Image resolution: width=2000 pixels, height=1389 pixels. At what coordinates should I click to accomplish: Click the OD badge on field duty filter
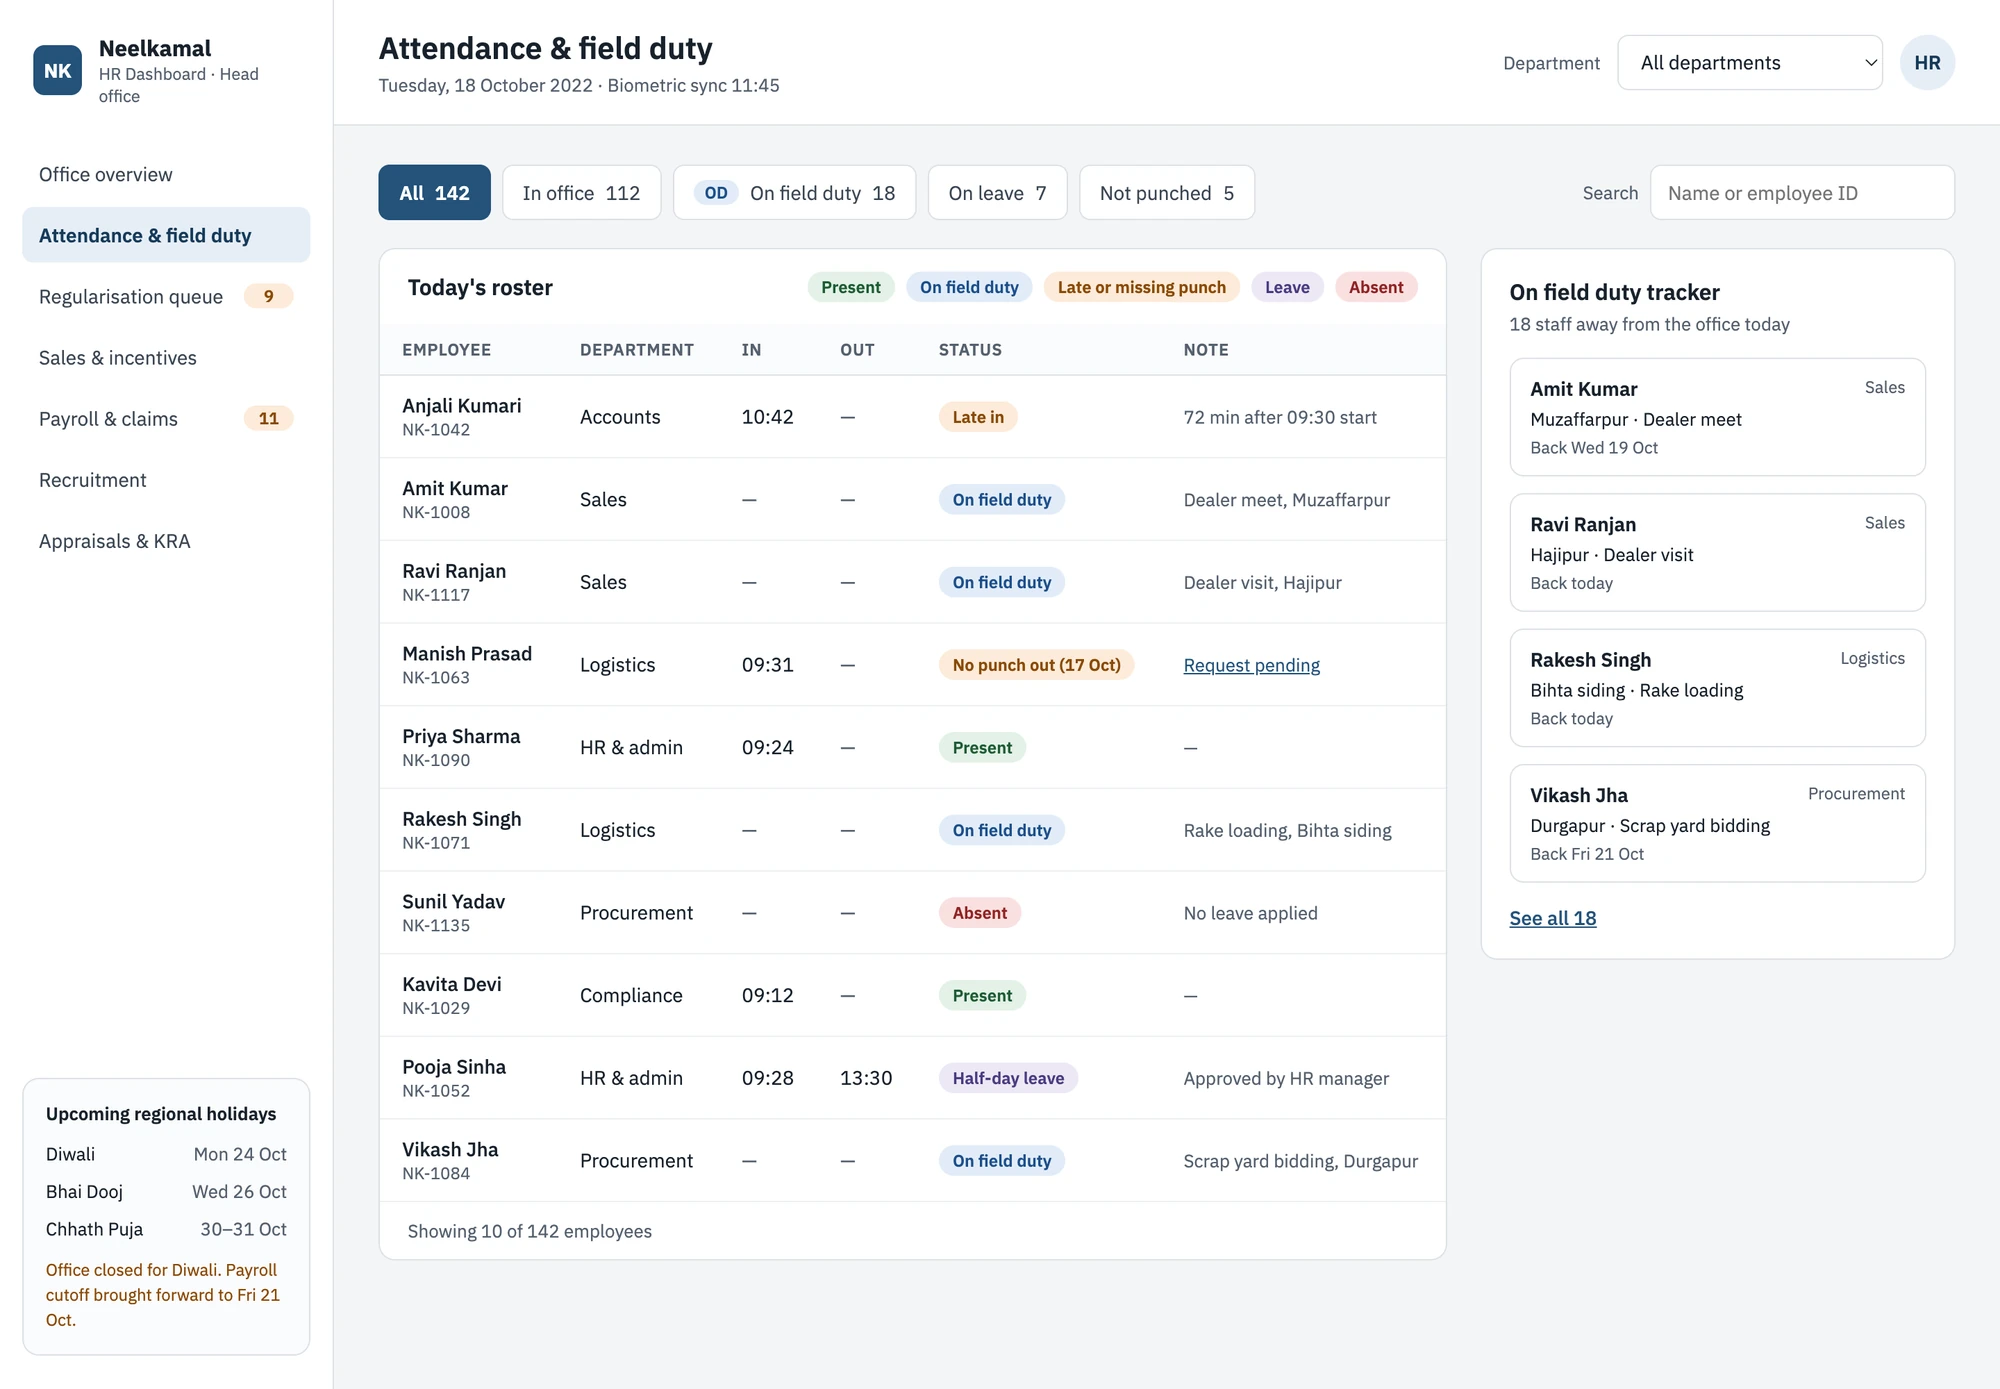click(x=716, y=193)
